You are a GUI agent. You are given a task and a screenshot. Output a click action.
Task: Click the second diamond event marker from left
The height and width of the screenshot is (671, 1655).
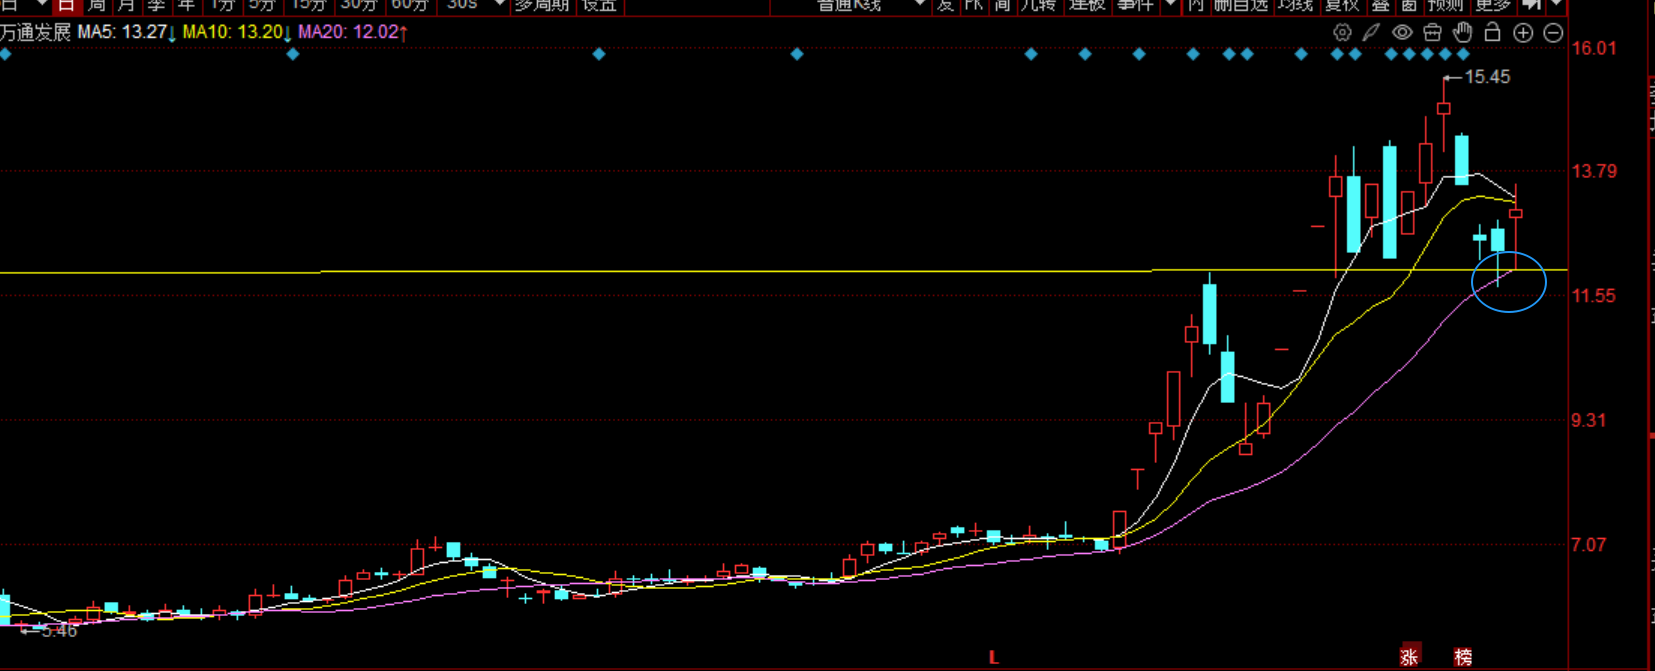point(293,54)
